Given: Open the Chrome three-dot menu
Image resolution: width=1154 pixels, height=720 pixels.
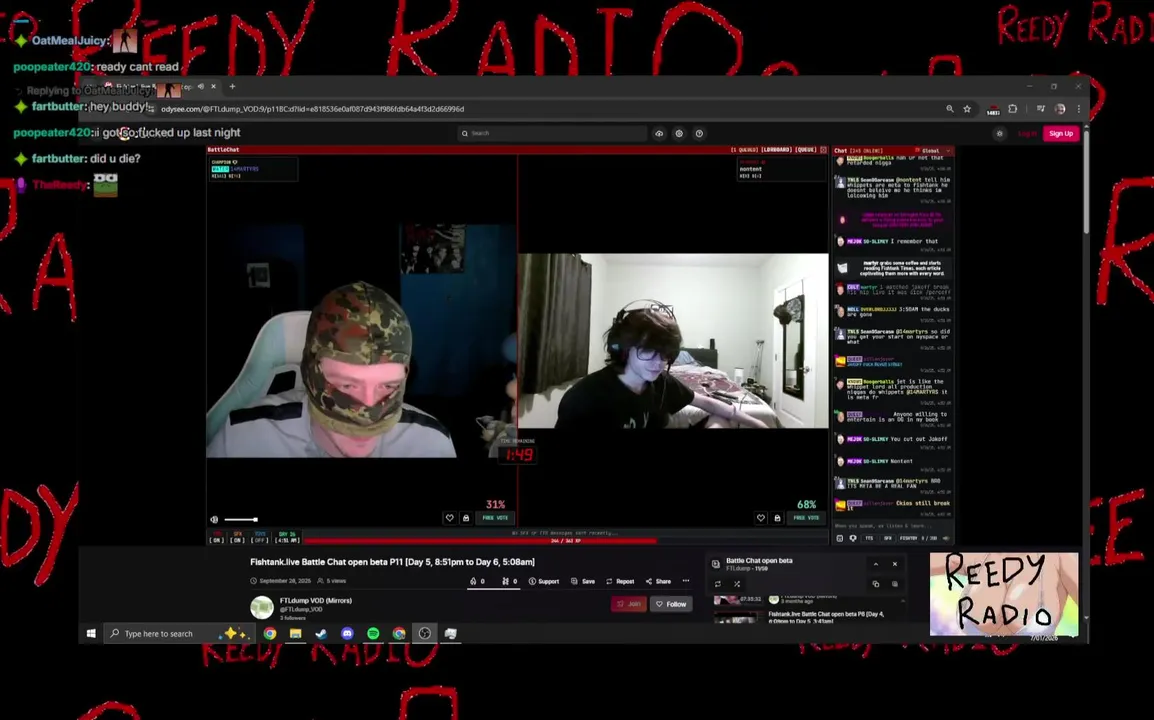Looking at the screenshot, I should click(x=1079, y=109).
